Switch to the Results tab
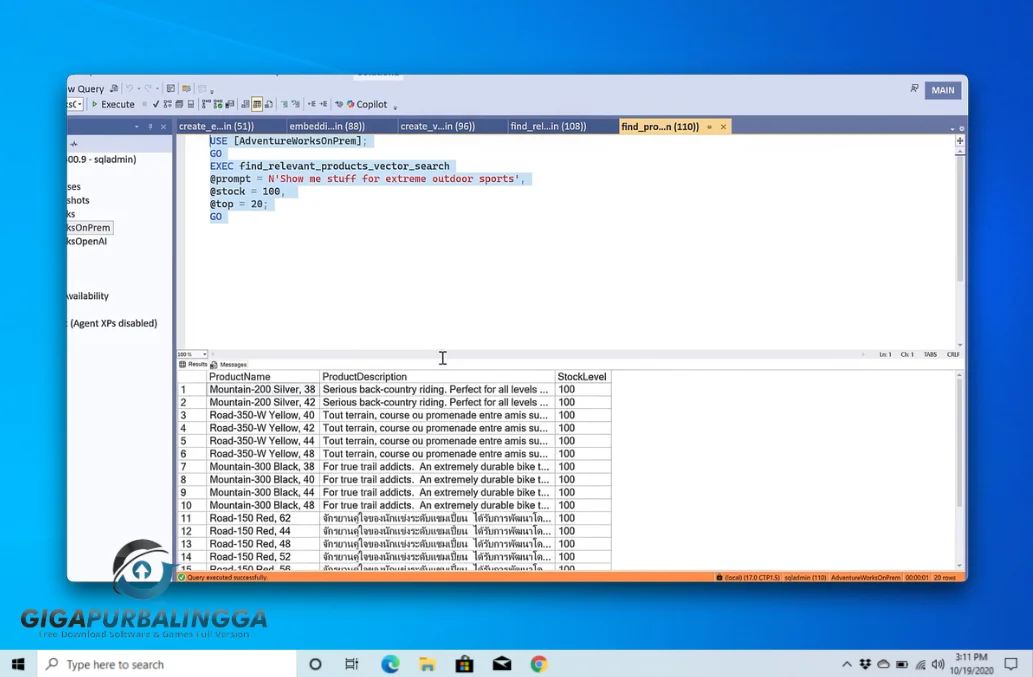This screenshot has width=1033, height=677. 193,364
